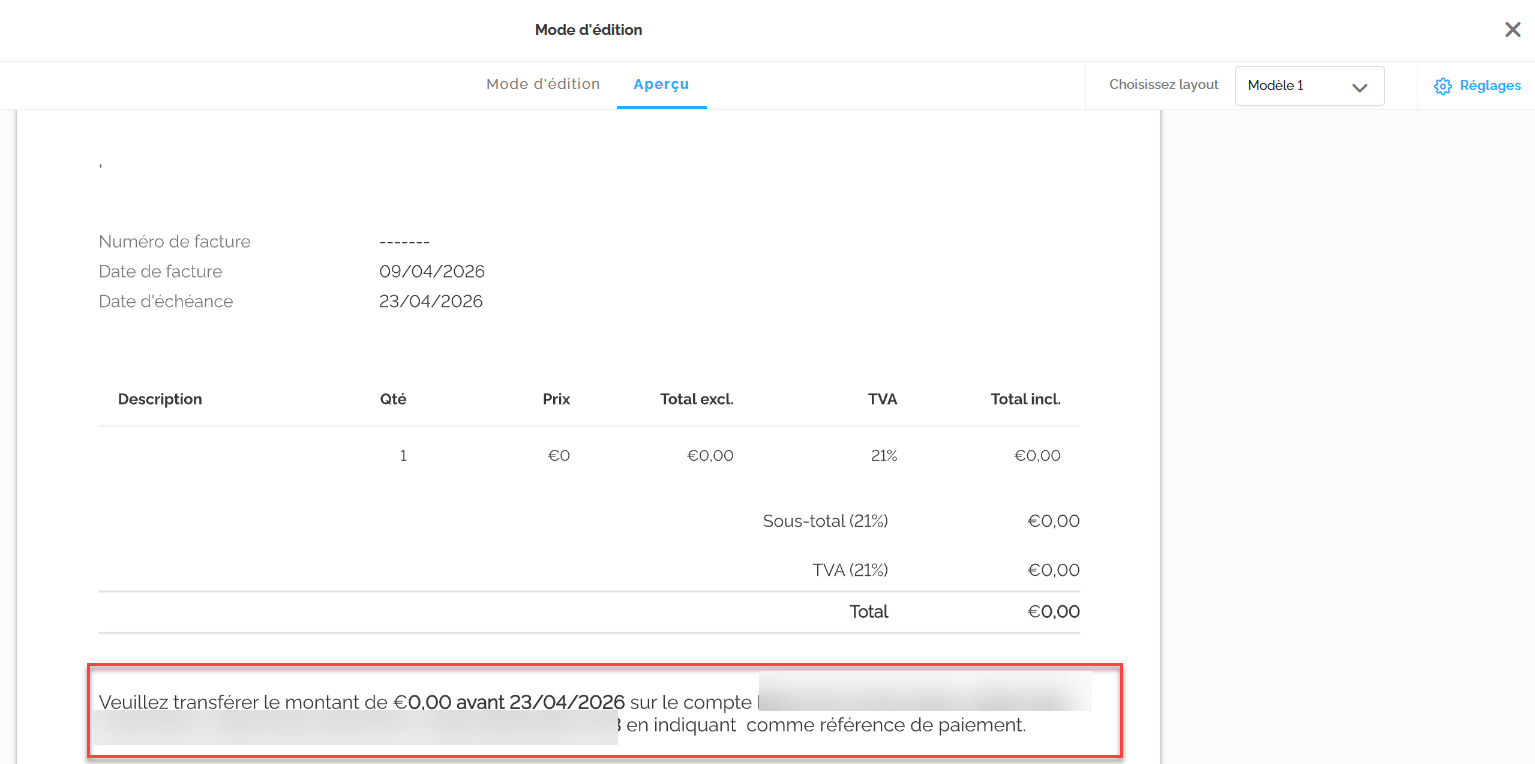The width and height of the screenshot is (1535, 764).
Task: Click the Total excl. column header
Action: pos(696,400)
